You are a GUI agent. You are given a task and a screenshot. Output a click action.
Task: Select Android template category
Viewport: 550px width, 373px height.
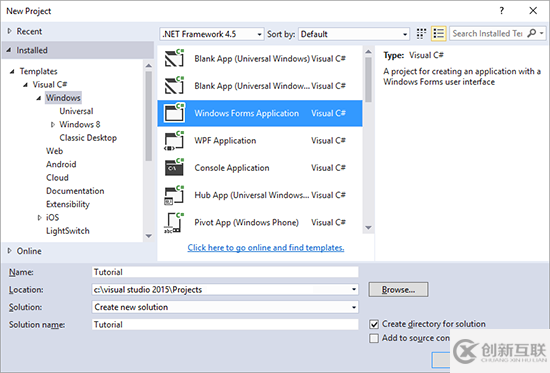pyautogui.click(x=61, y=165)
